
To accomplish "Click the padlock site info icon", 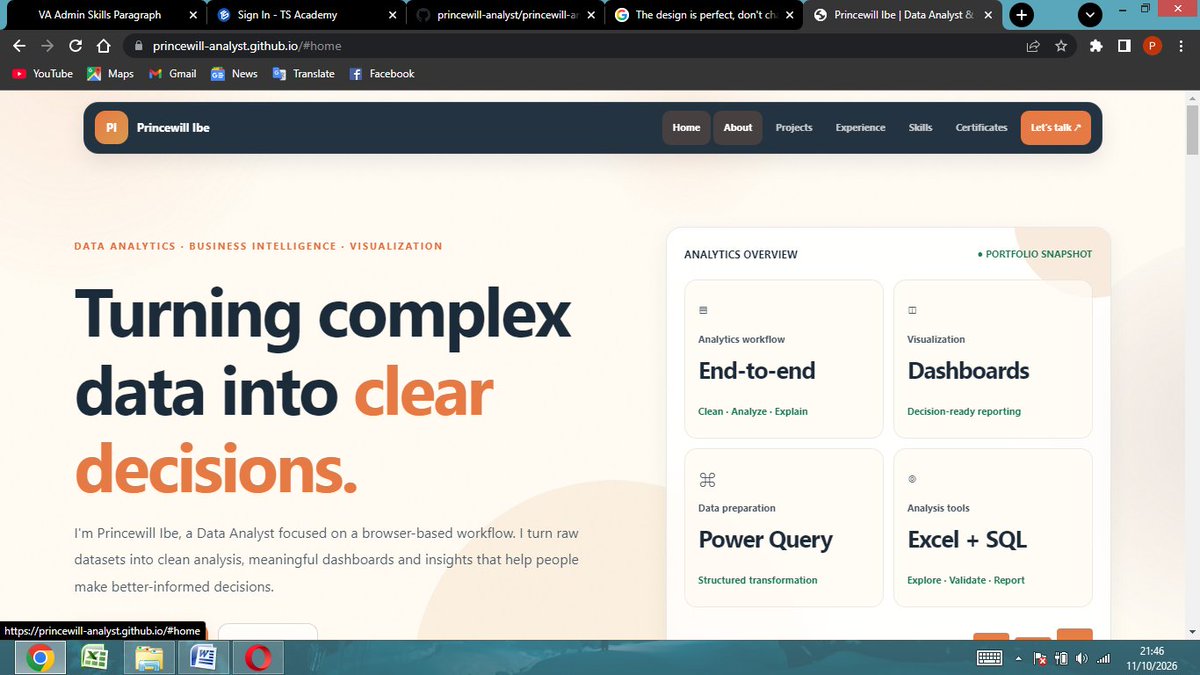I will tap(138, 46).
